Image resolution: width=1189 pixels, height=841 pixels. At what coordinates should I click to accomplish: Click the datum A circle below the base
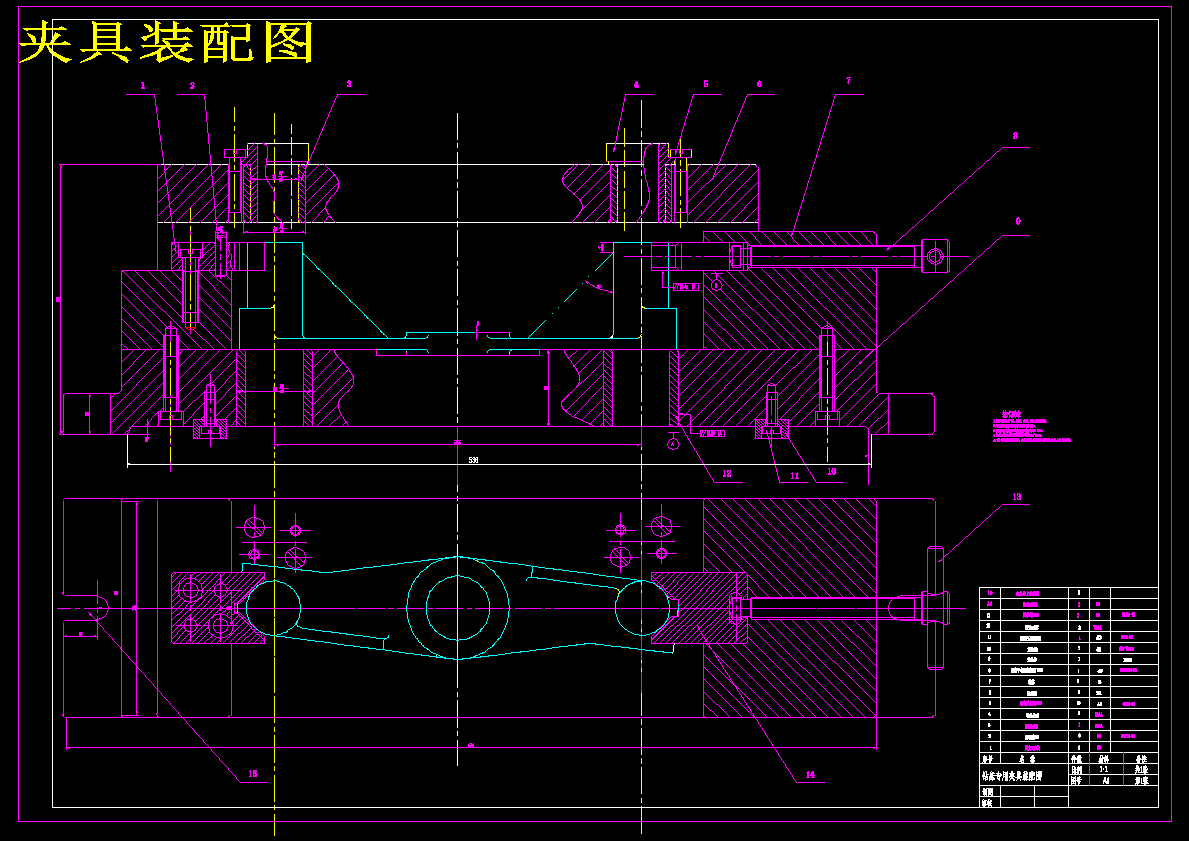pyautogui.click(x=673, y=444)
